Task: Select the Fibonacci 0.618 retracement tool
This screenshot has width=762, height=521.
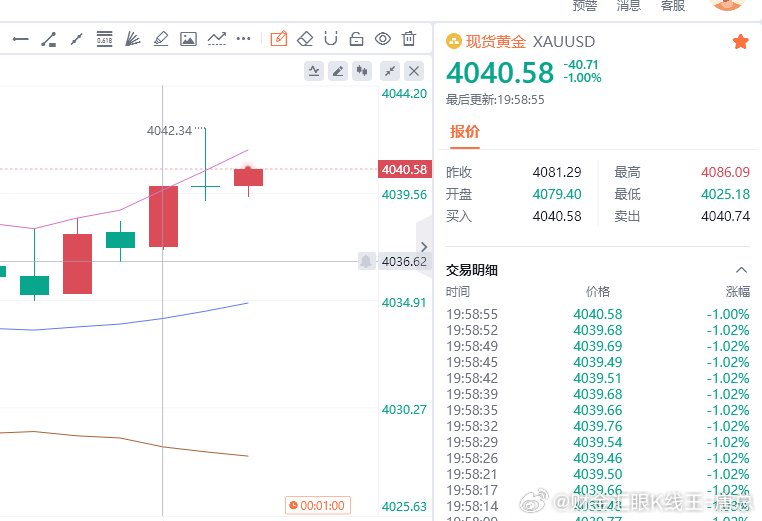Action: (x=104, y=39)
